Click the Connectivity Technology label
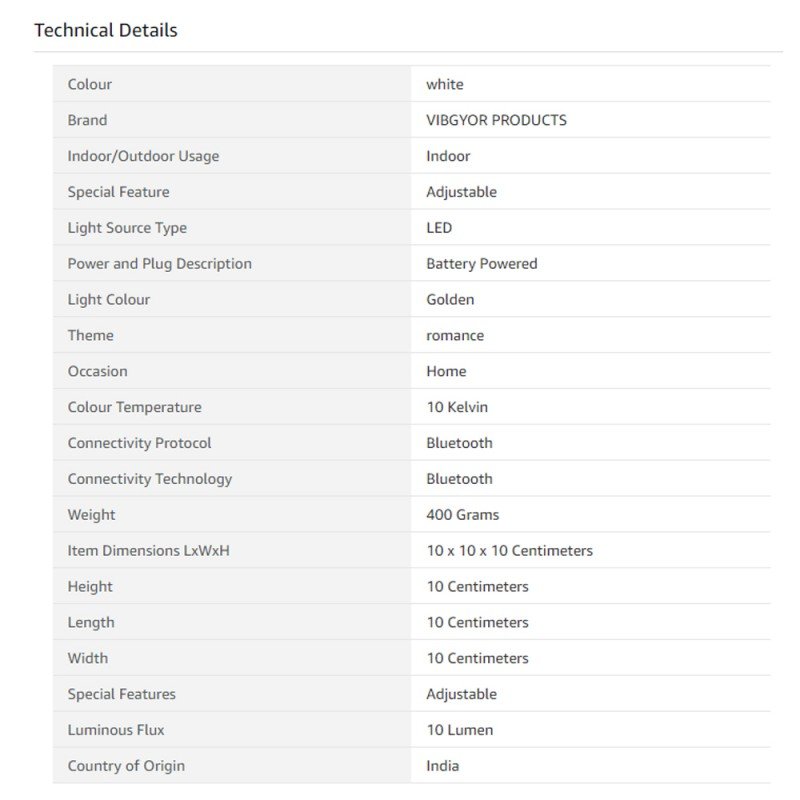800x800 pixels. coord(149,479)
